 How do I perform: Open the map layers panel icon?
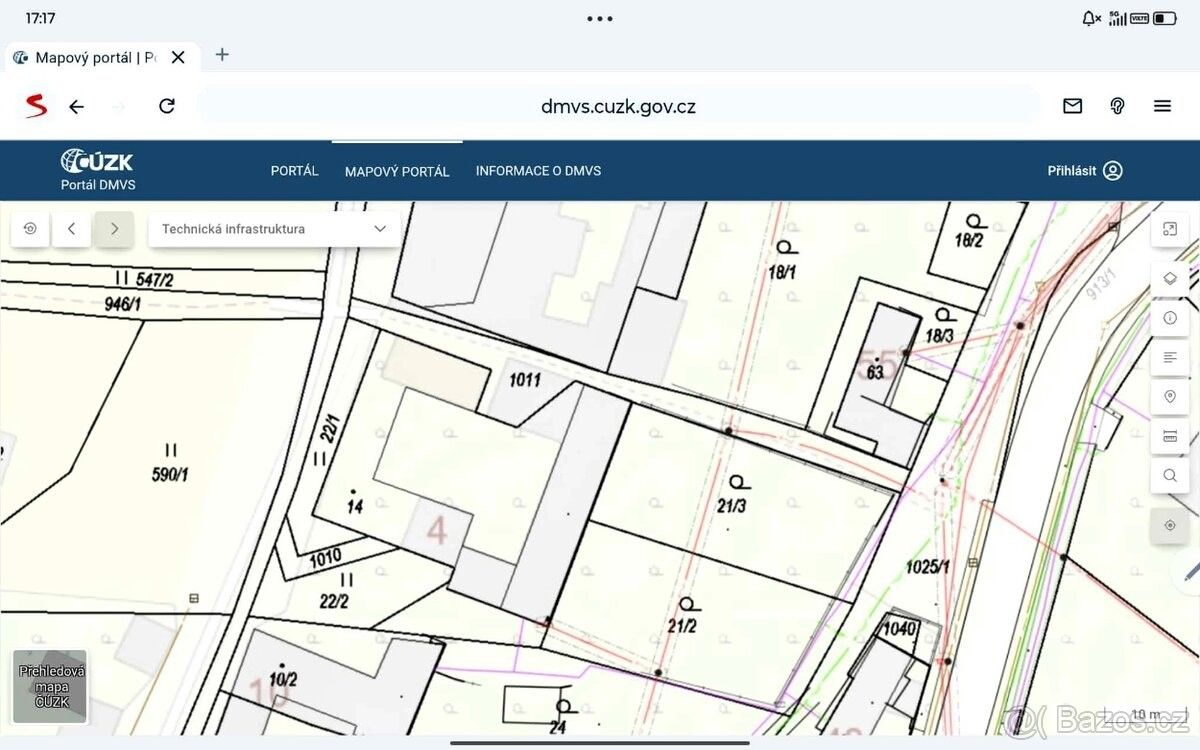1170,278
